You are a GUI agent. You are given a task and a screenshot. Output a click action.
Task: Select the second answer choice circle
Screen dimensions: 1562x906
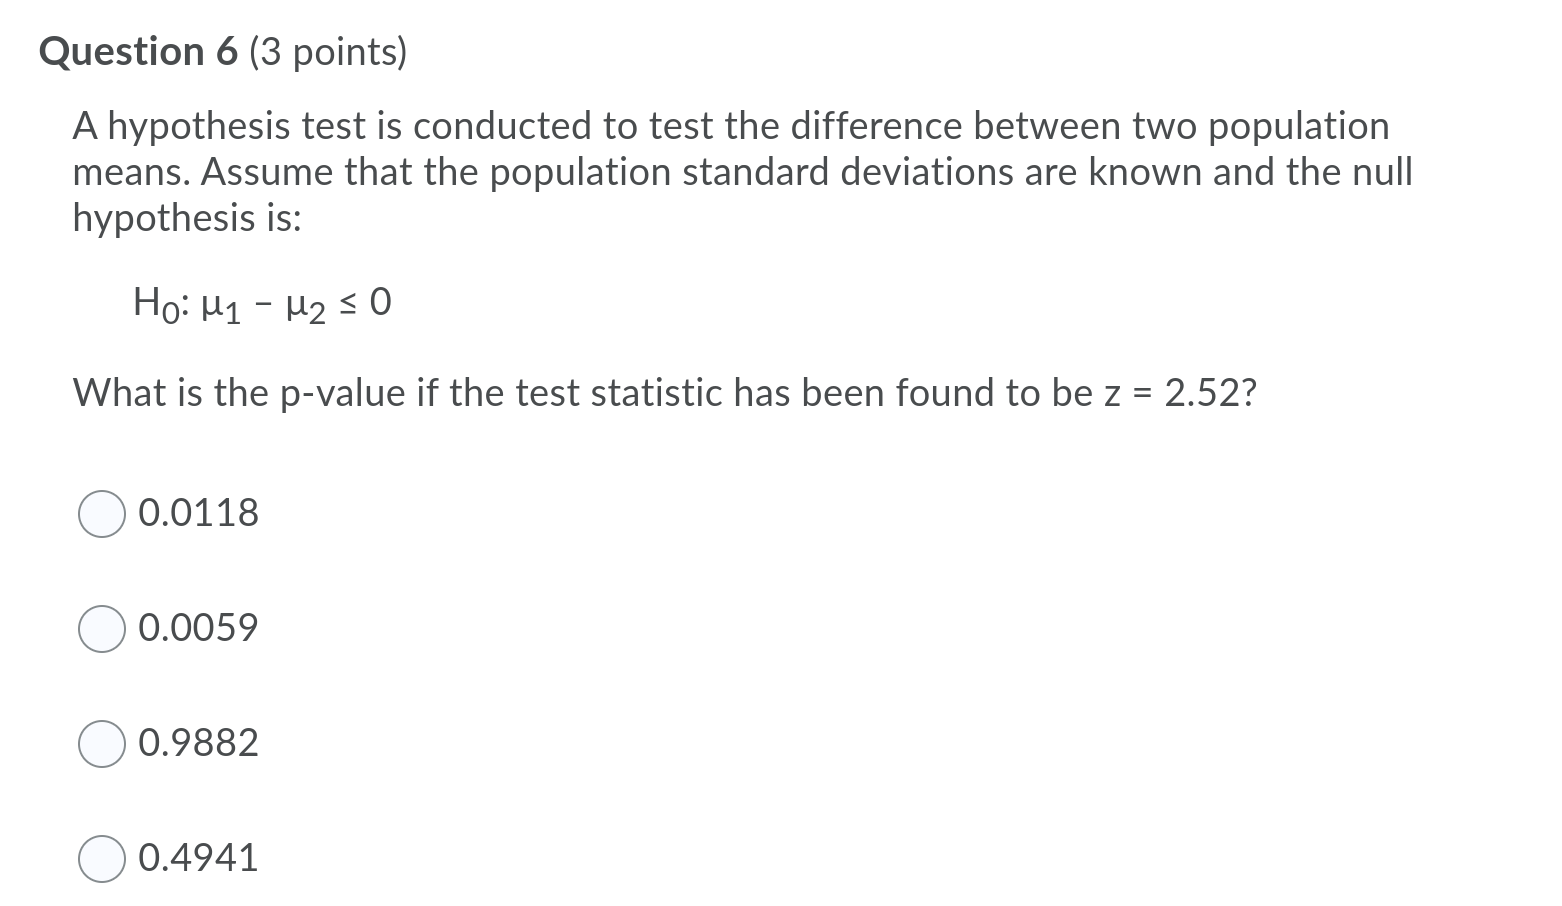pos(101,629)
